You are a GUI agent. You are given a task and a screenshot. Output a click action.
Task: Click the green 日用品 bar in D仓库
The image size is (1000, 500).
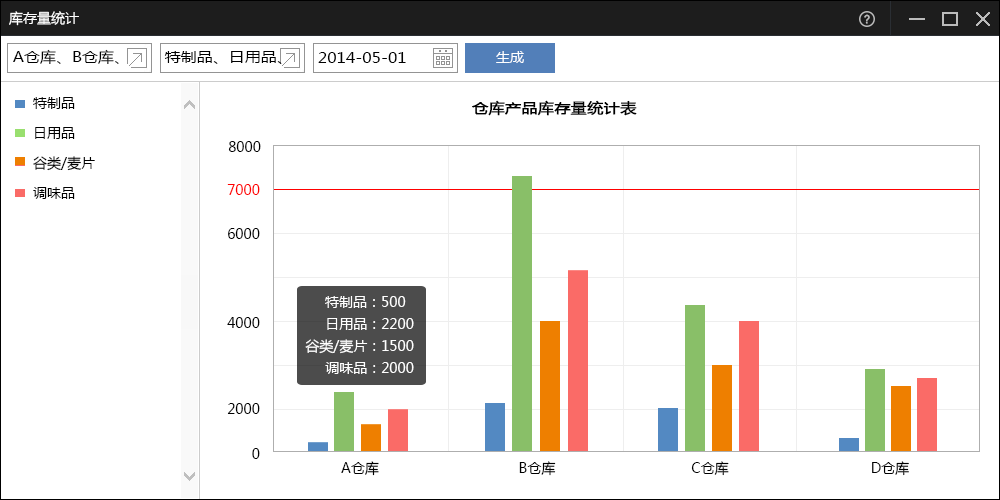click(x=875, y=410)
